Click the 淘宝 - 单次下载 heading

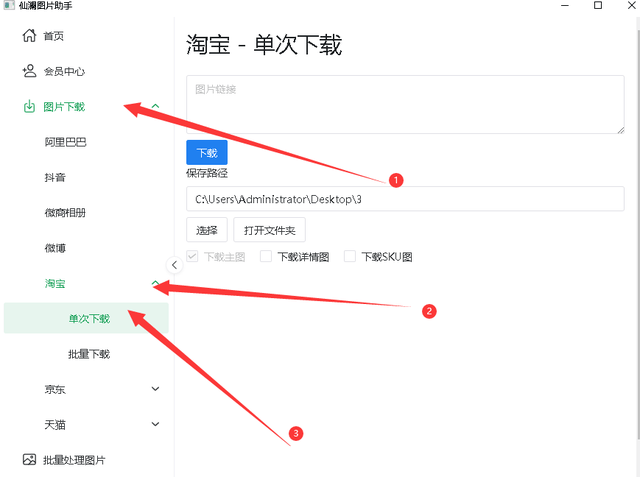(264, 44)
